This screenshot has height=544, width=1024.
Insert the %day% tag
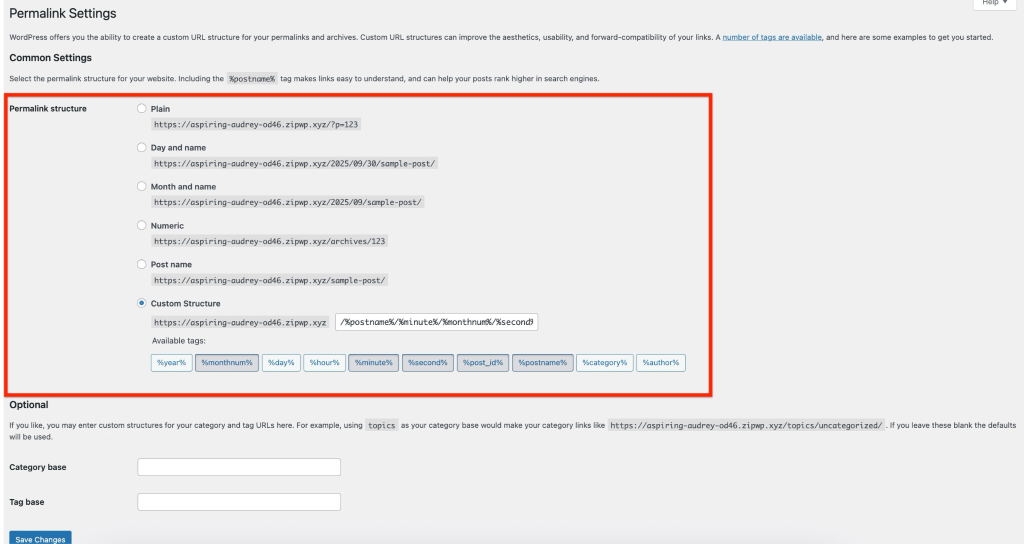coord(281,363)
